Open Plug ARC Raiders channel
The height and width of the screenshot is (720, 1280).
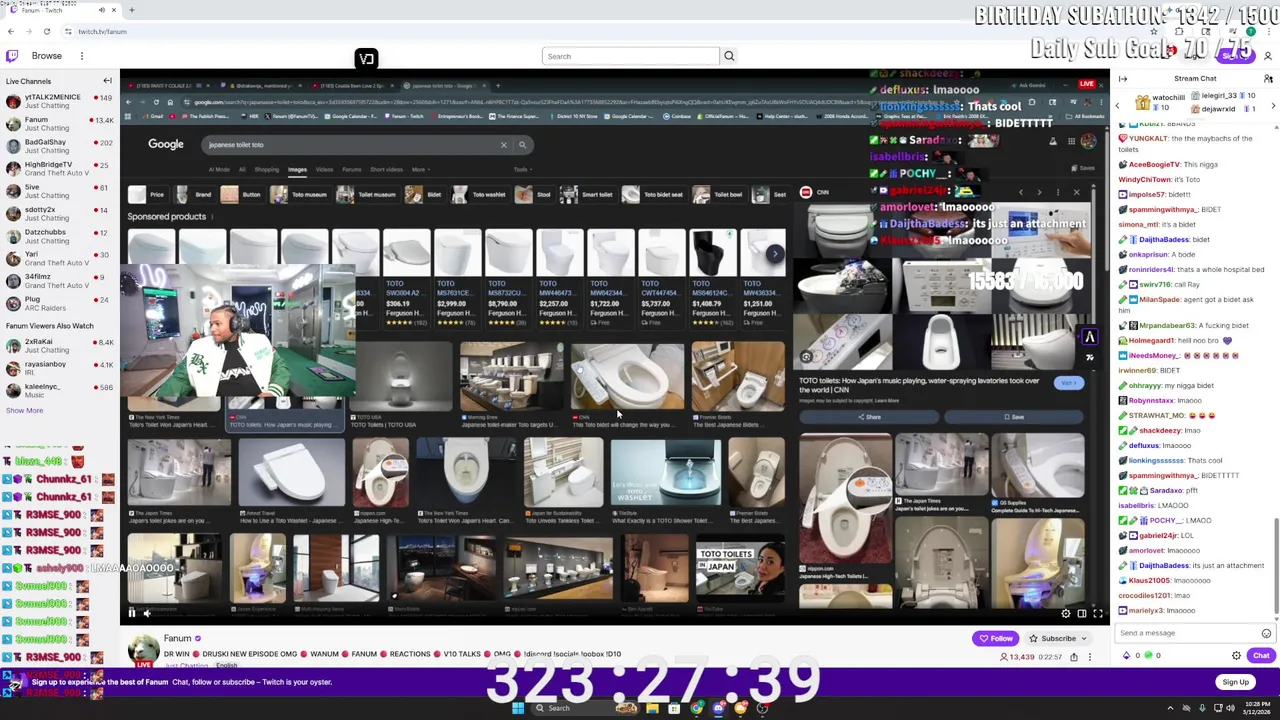pyautogui.click(x=58, y=303)
